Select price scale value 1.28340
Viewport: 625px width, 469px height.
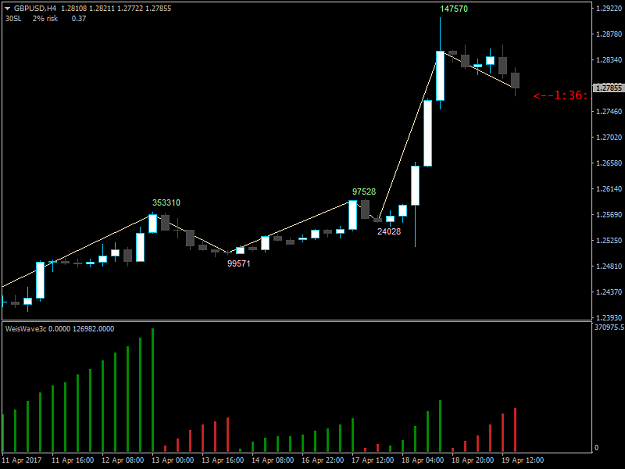(609, 60)
